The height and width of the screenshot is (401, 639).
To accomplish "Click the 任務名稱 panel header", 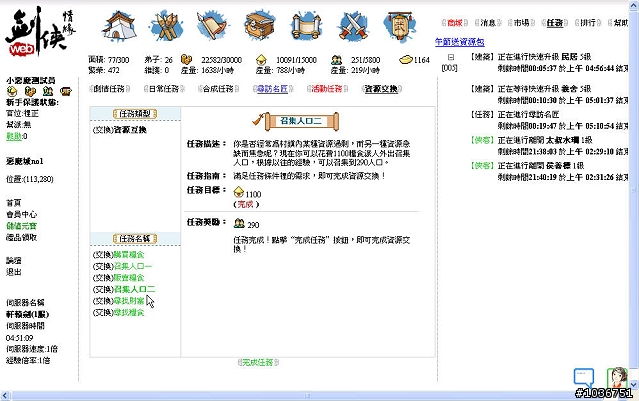I will [x=135, y=238].
